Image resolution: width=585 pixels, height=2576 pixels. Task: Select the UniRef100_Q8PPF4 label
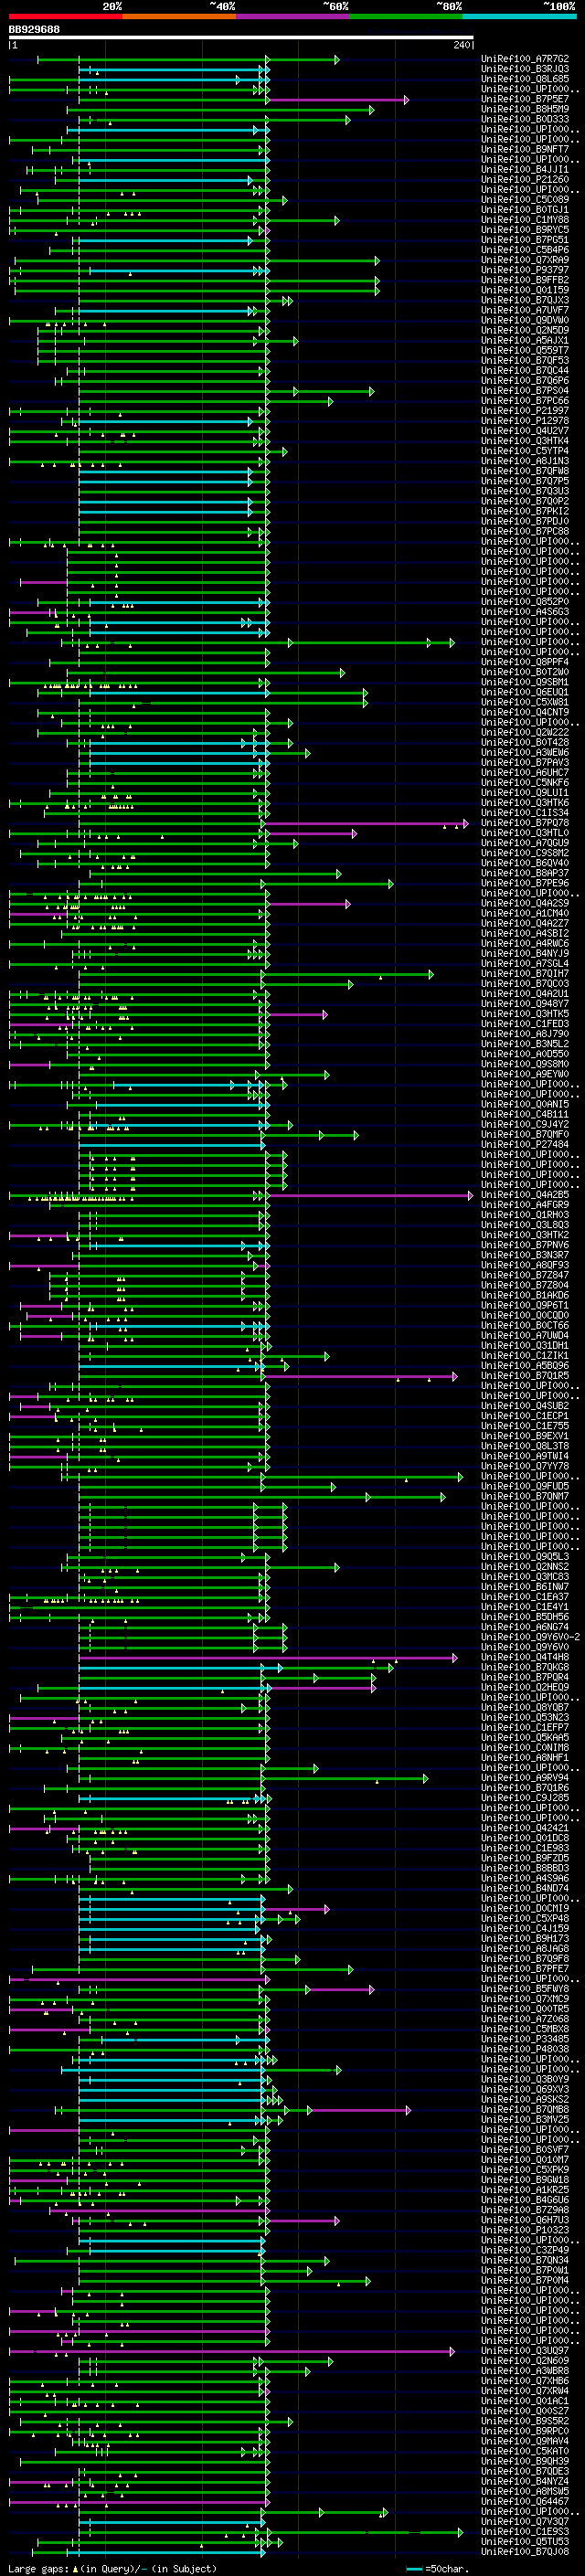coord(525,662)
